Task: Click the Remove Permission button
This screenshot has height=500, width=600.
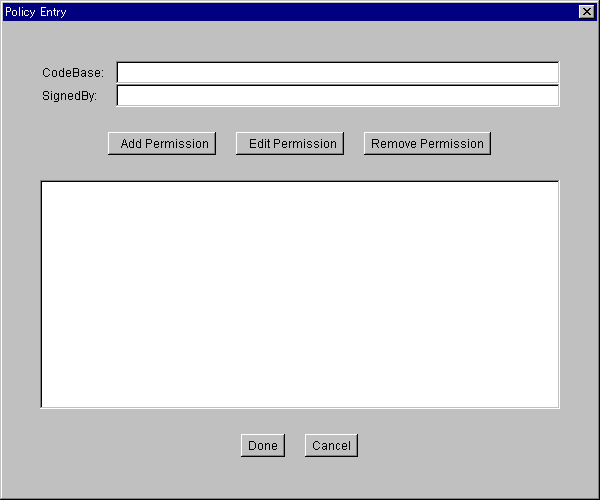Action: (x=427, y=143)
